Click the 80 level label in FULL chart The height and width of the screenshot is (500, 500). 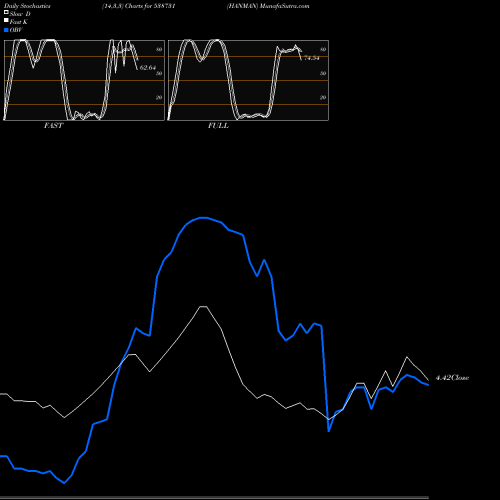(323, 49)
